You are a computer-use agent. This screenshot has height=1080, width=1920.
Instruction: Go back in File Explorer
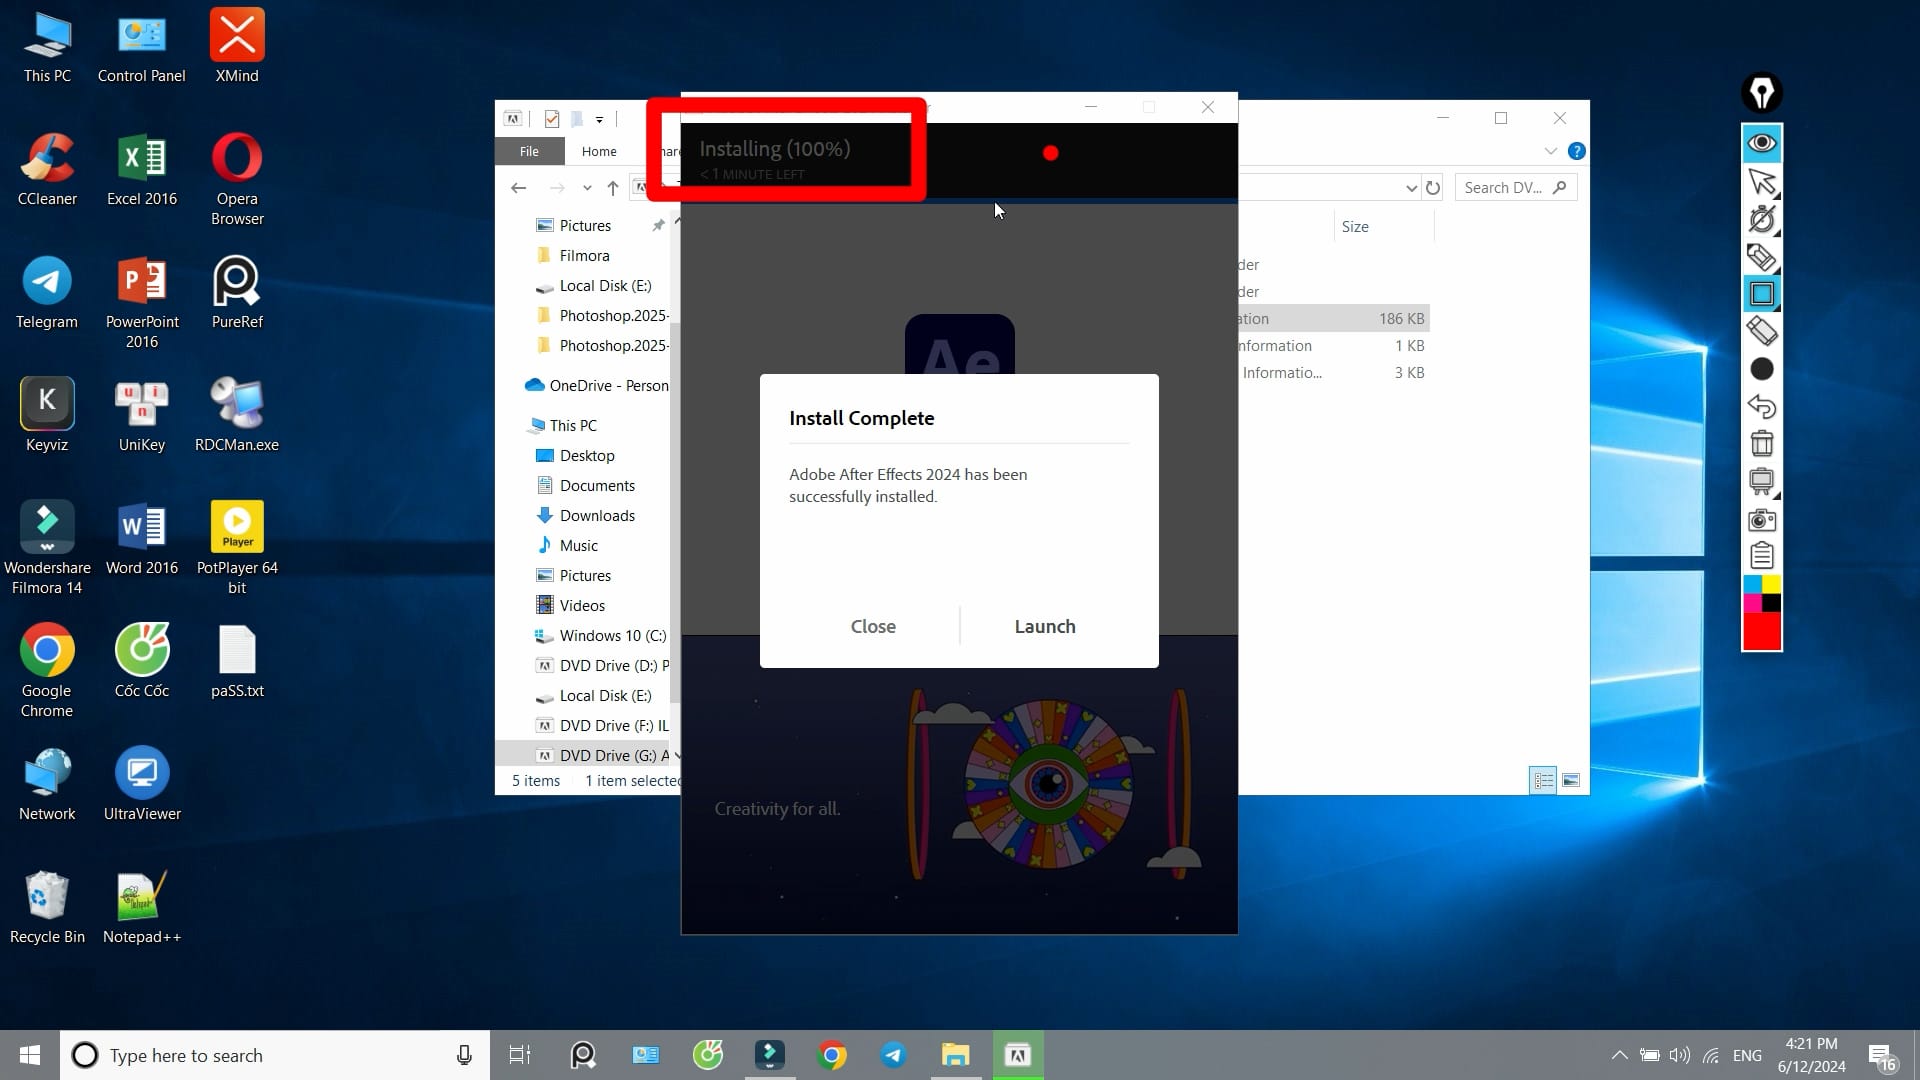coord(518,188)
